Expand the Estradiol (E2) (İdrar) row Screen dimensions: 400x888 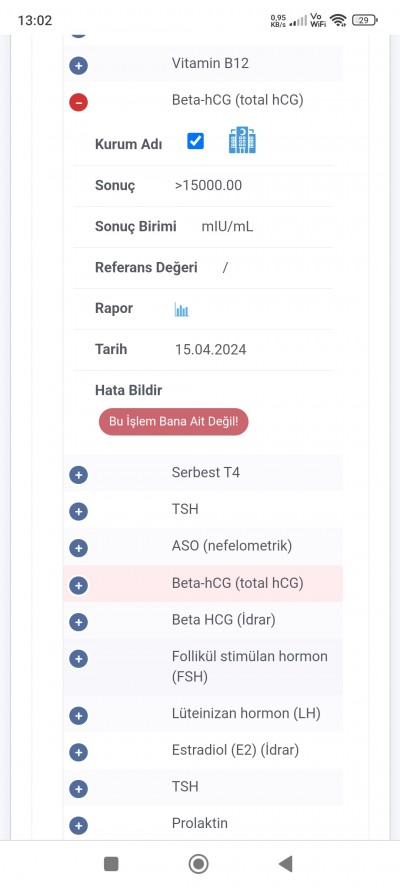pyautogui.click(x=203, y=751)
